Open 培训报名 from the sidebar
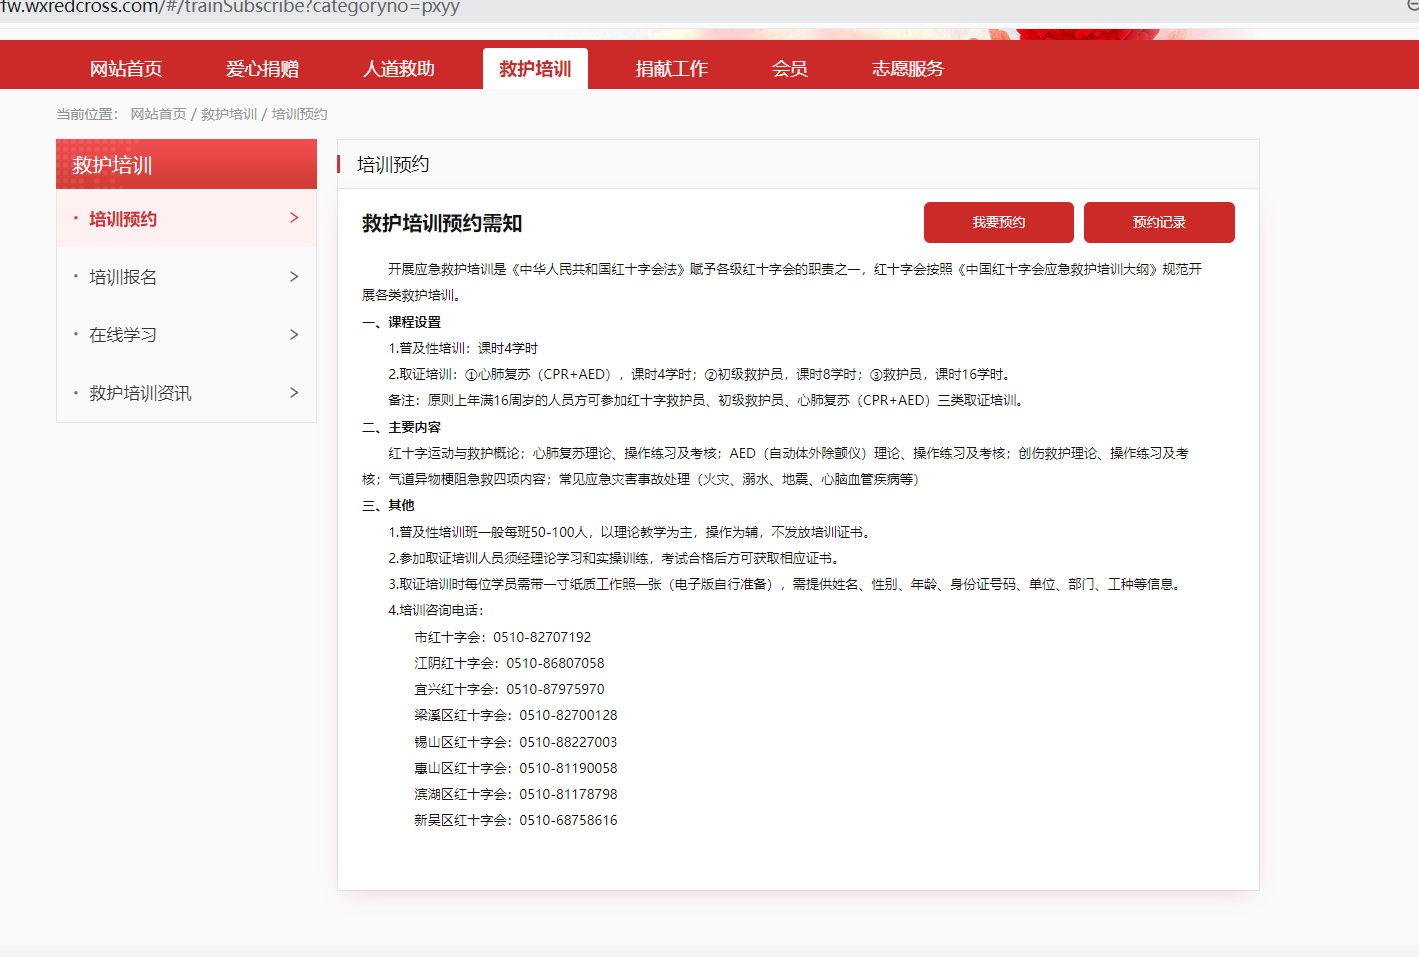 (x=123, y=277)
